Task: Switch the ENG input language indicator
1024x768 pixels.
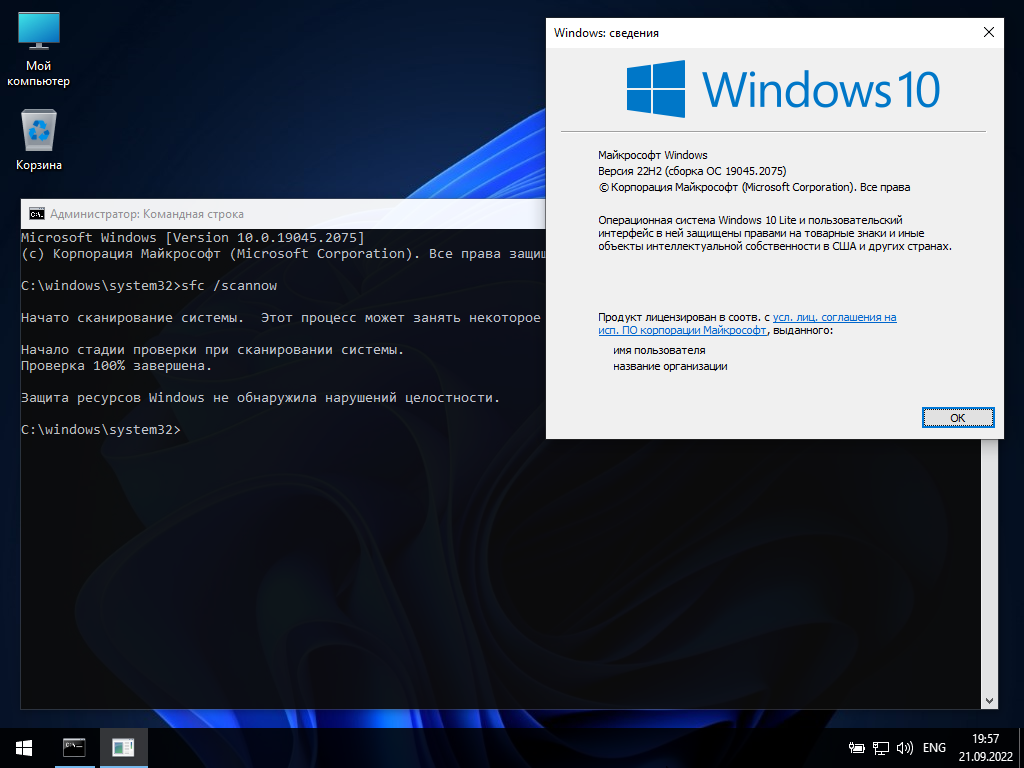Action: pos(934,747)
